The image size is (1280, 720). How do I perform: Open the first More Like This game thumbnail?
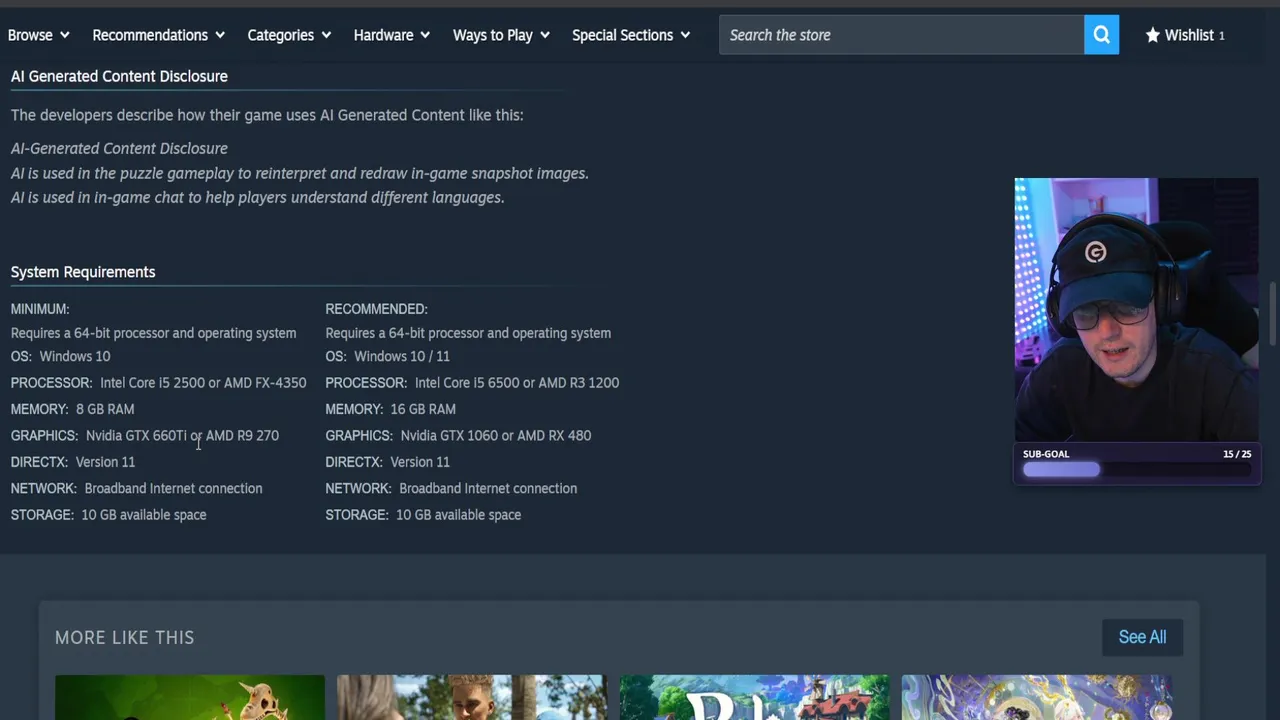[x=190, y=697]
